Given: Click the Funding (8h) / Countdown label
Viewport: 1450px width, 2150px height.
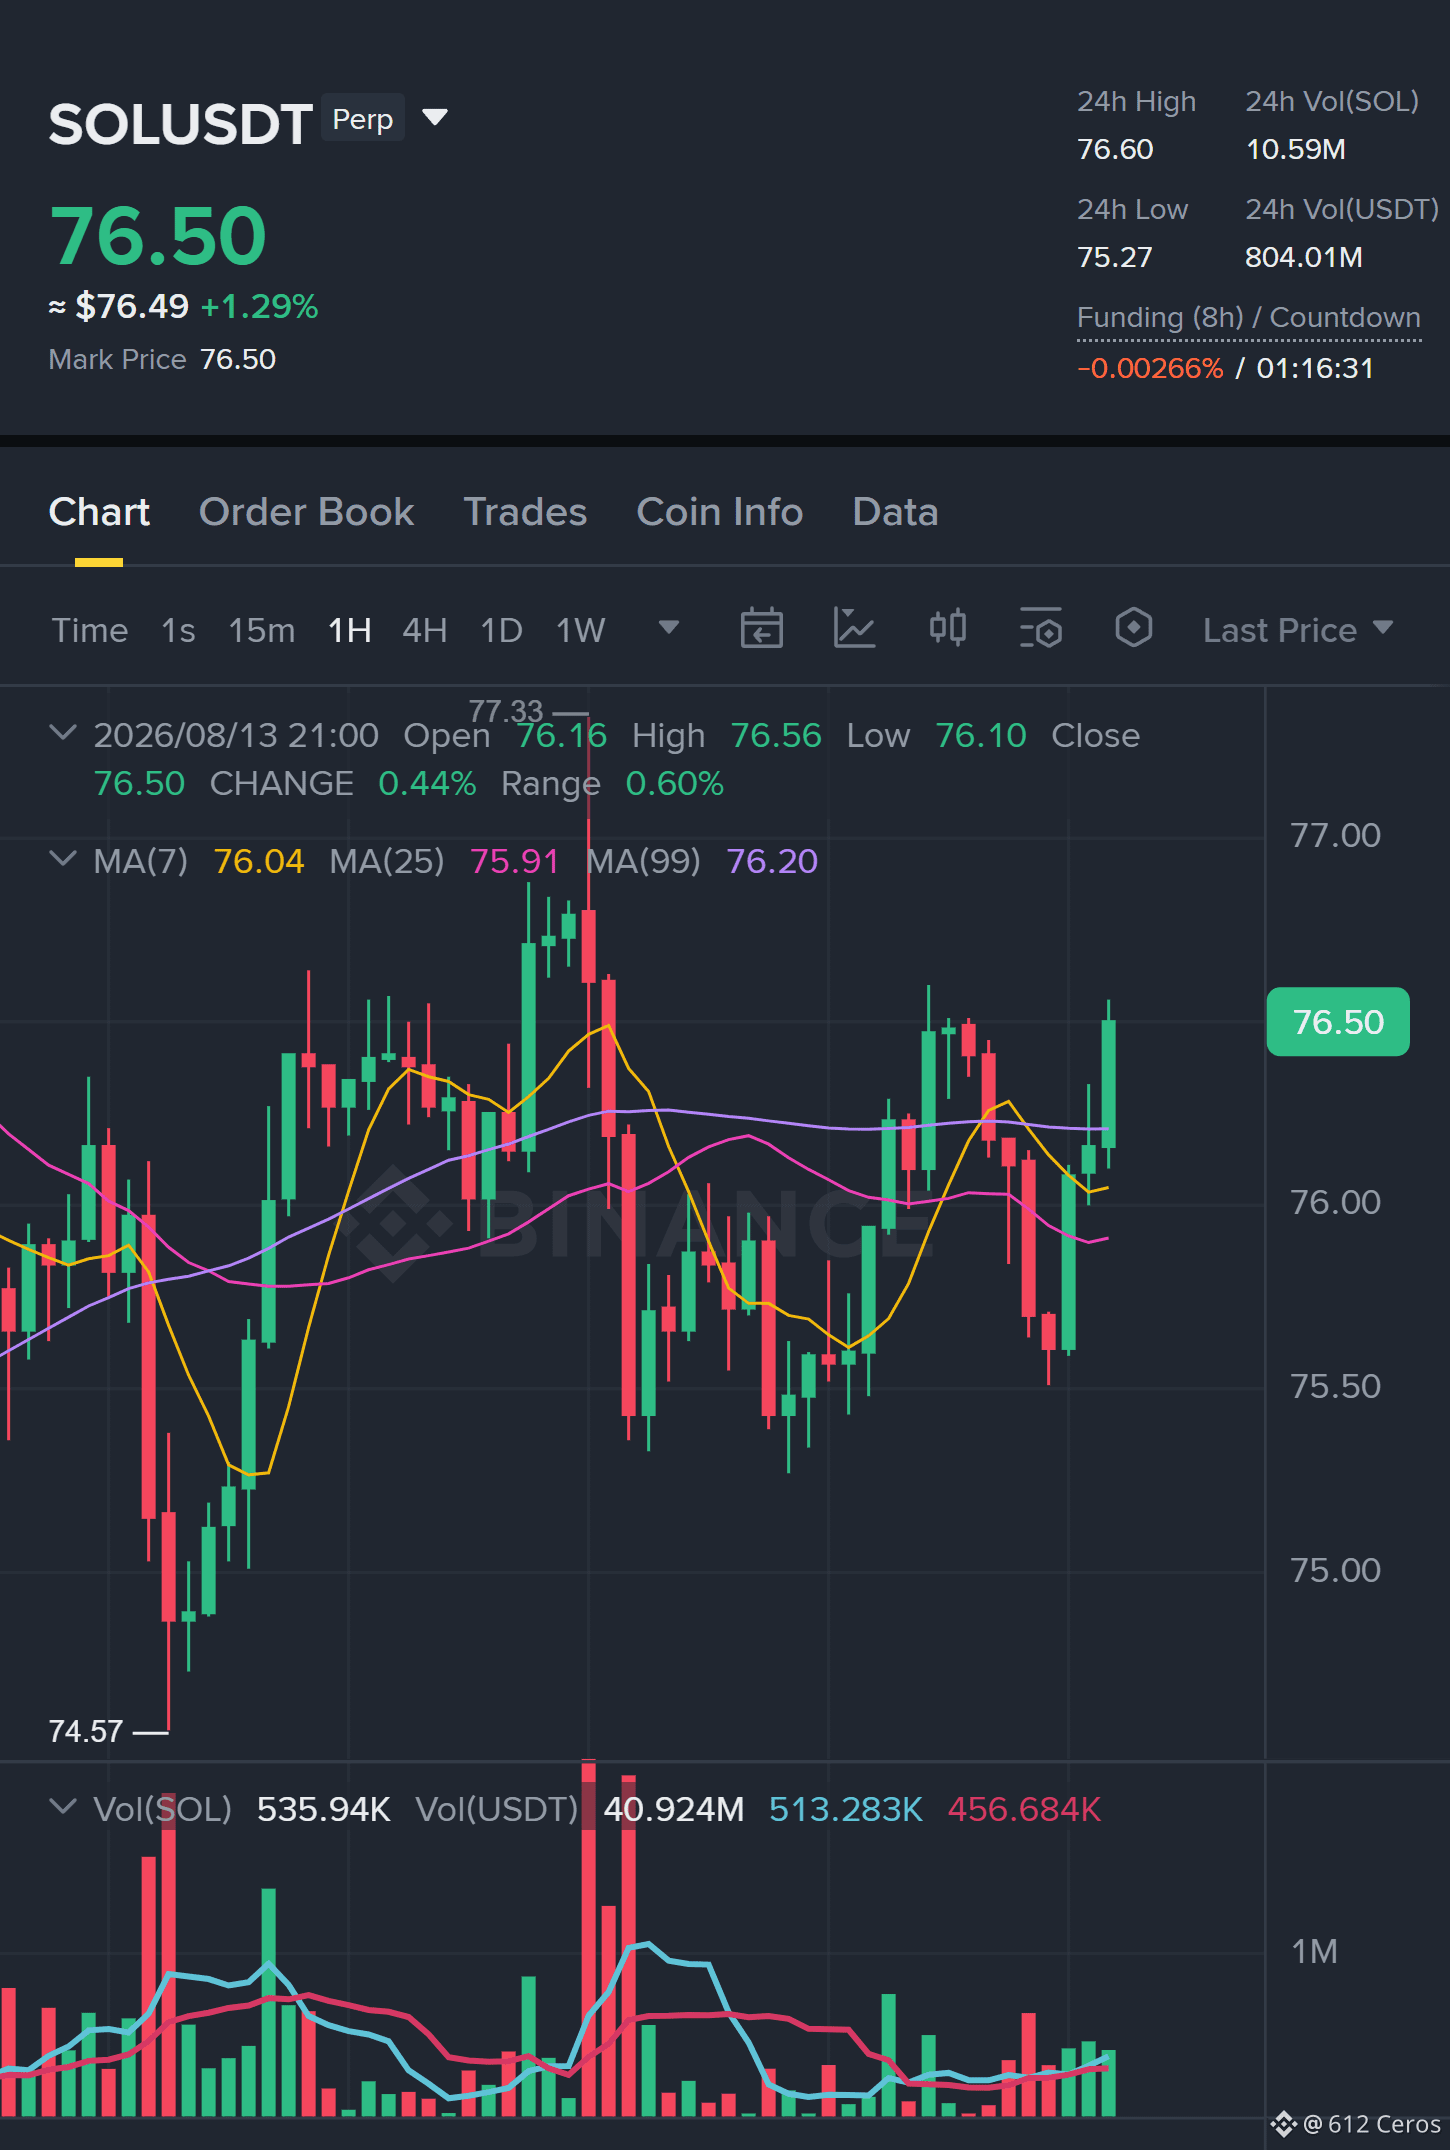Looking at the screenshot, I should (1249, 318).
